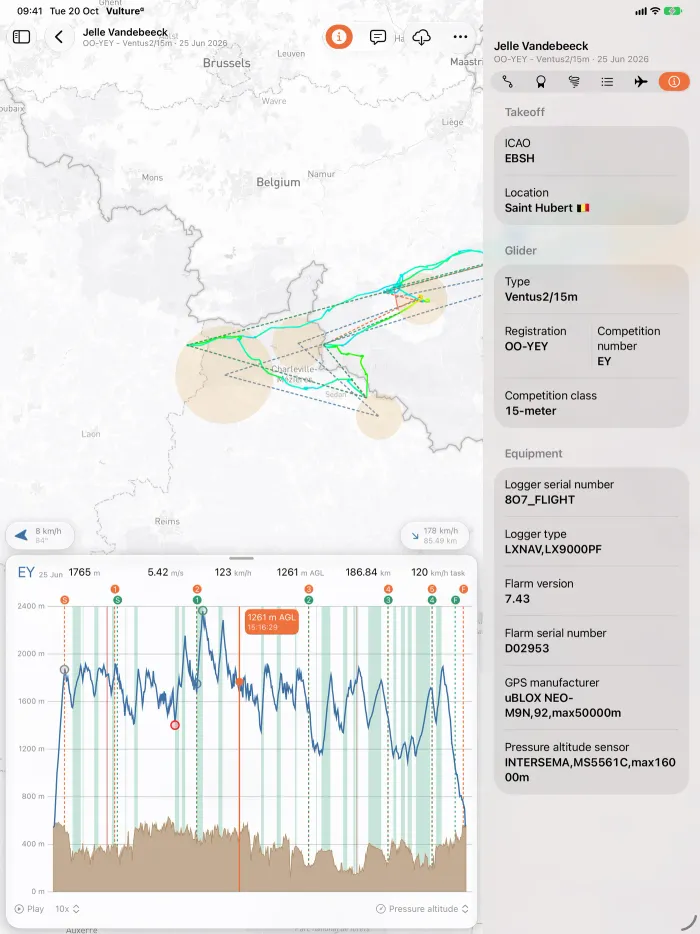Click green turnpoint 4 marker on chart
The image size is (700, 934).
pyautogui.click(x=432, y=600)
